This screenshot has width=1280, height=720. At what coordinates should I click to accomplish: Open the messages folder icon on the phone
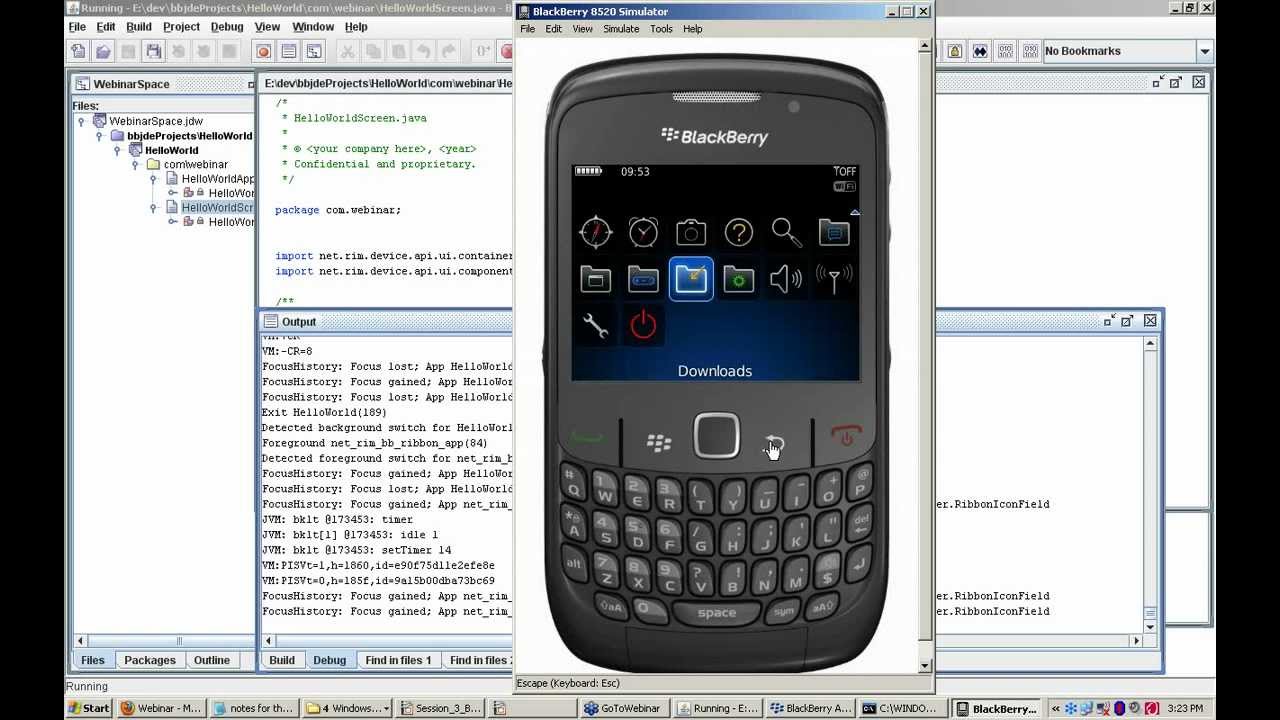834,233
